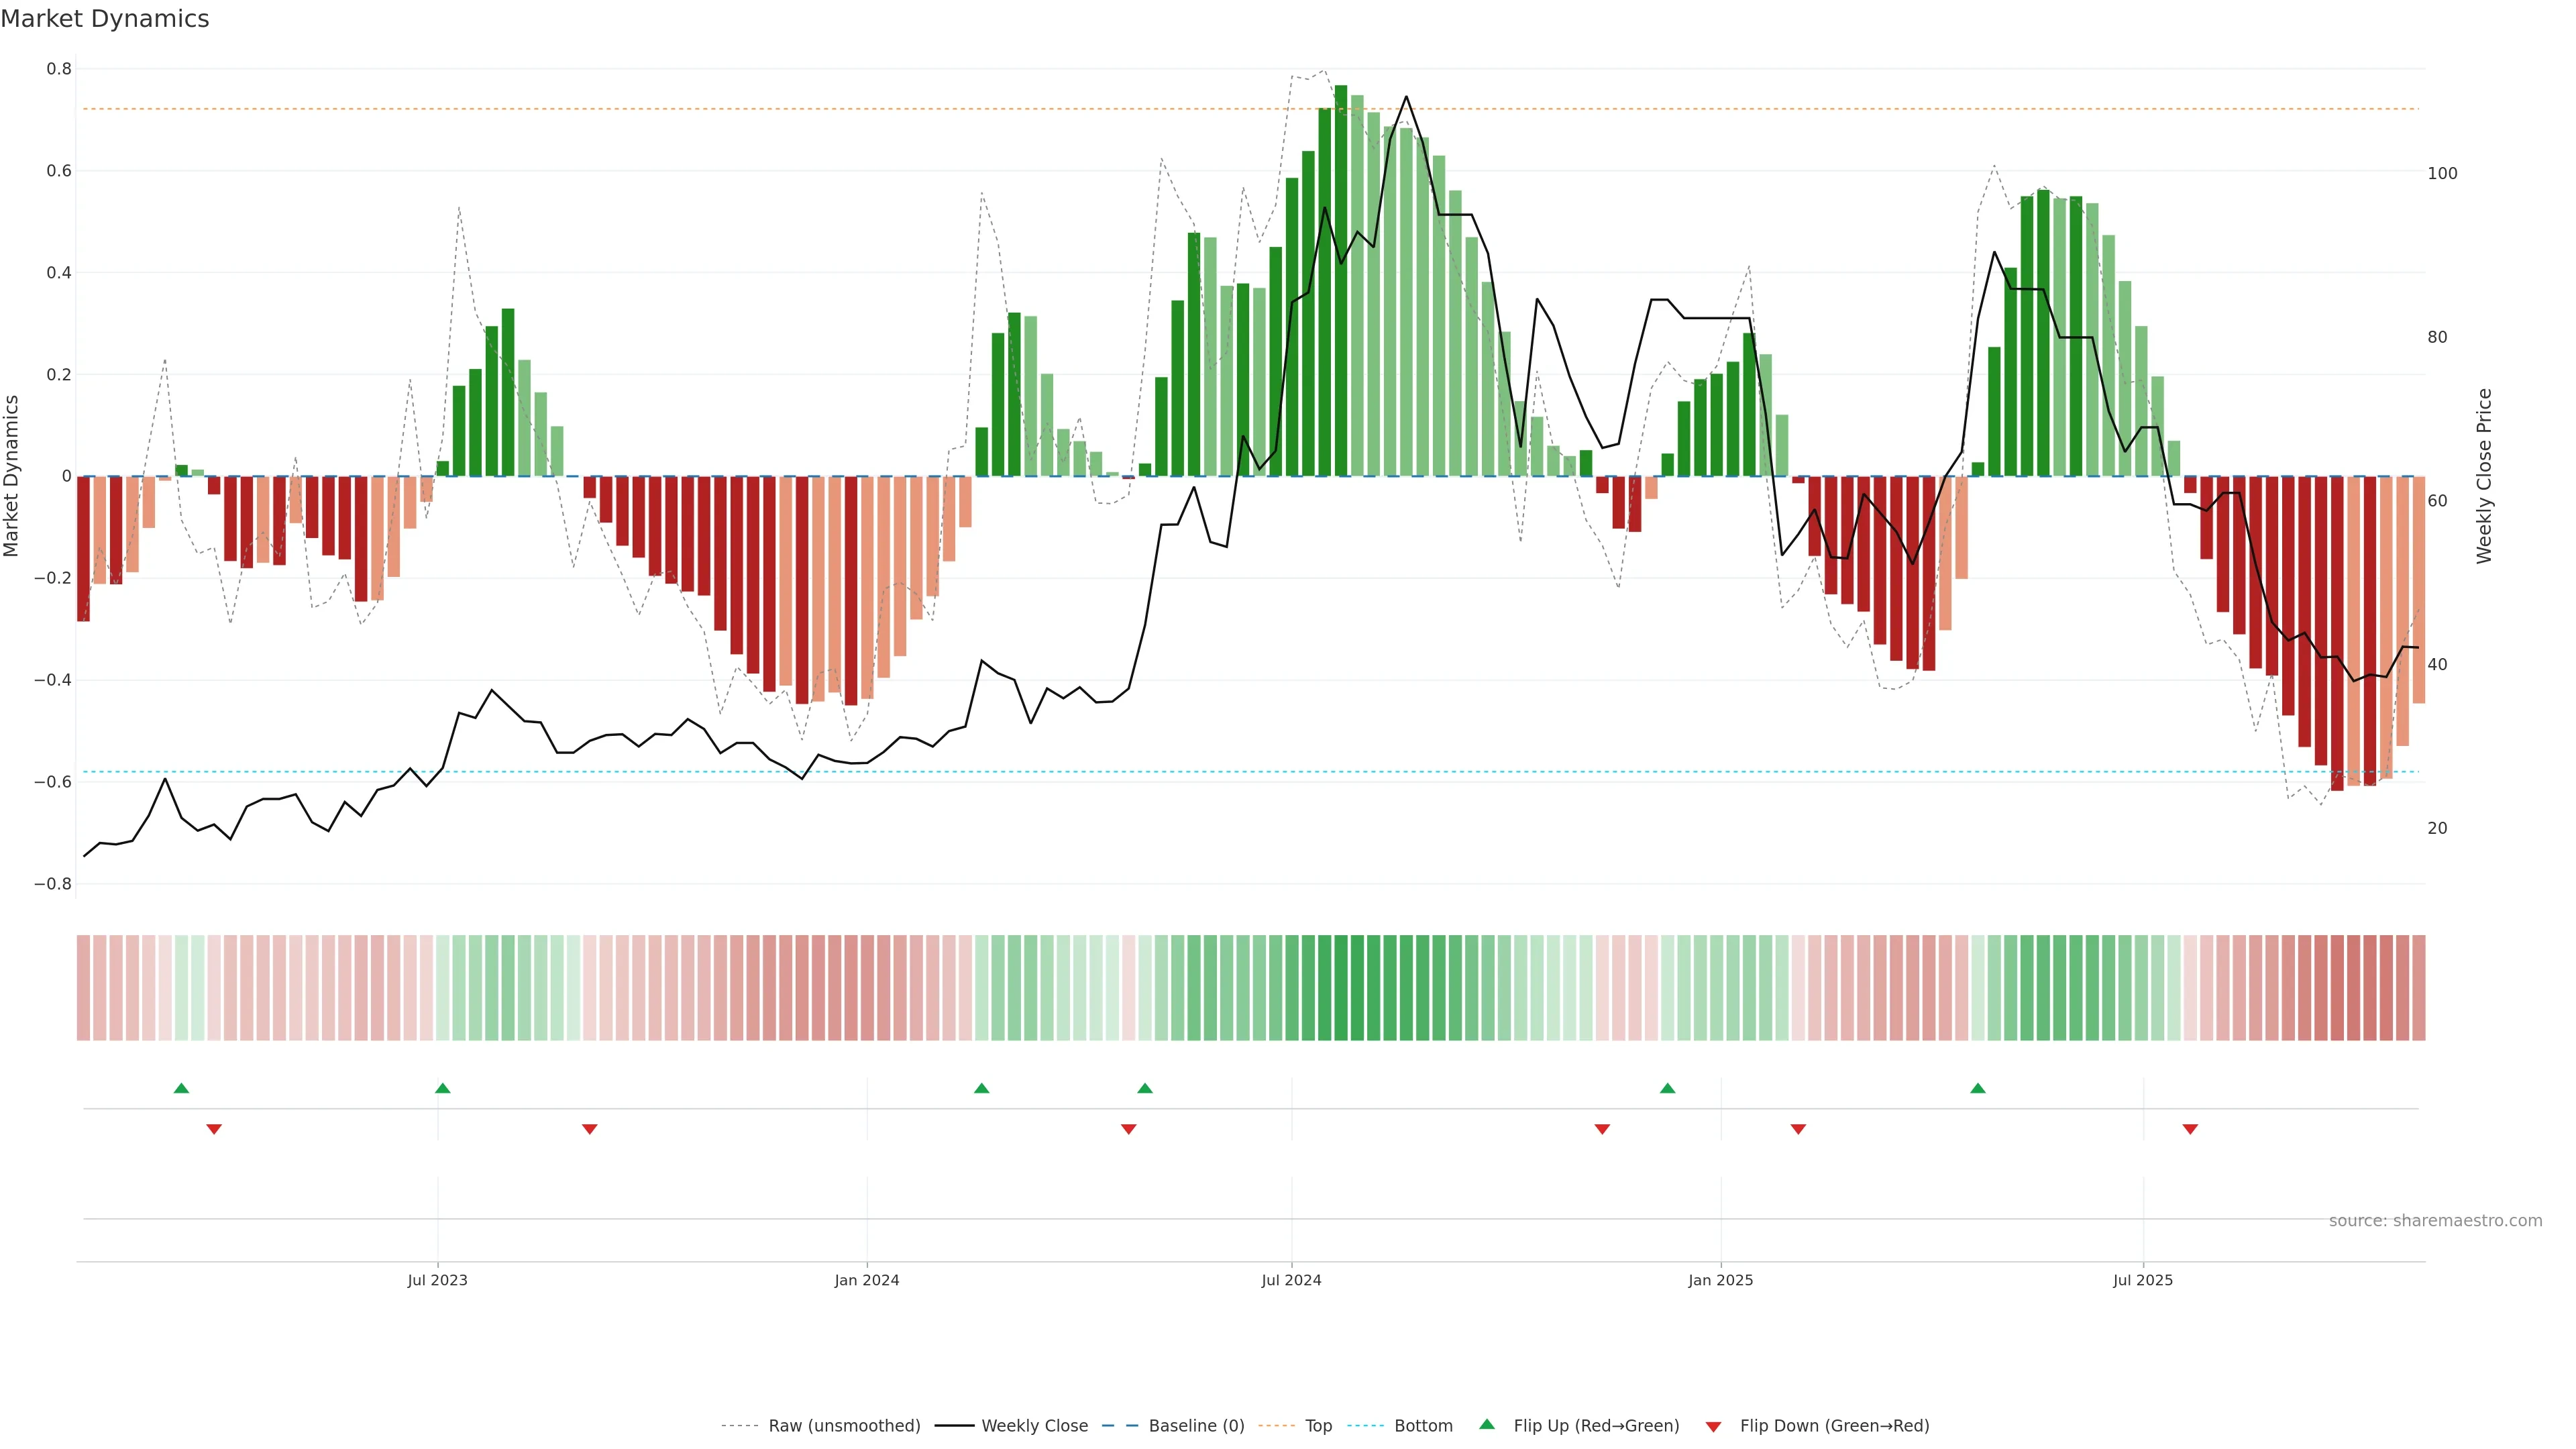Viewport: 2576px width, 1449px height.
Task: Toggle the Raw (unsmoothed) legend entry
Action: (x=844, y=1426)
